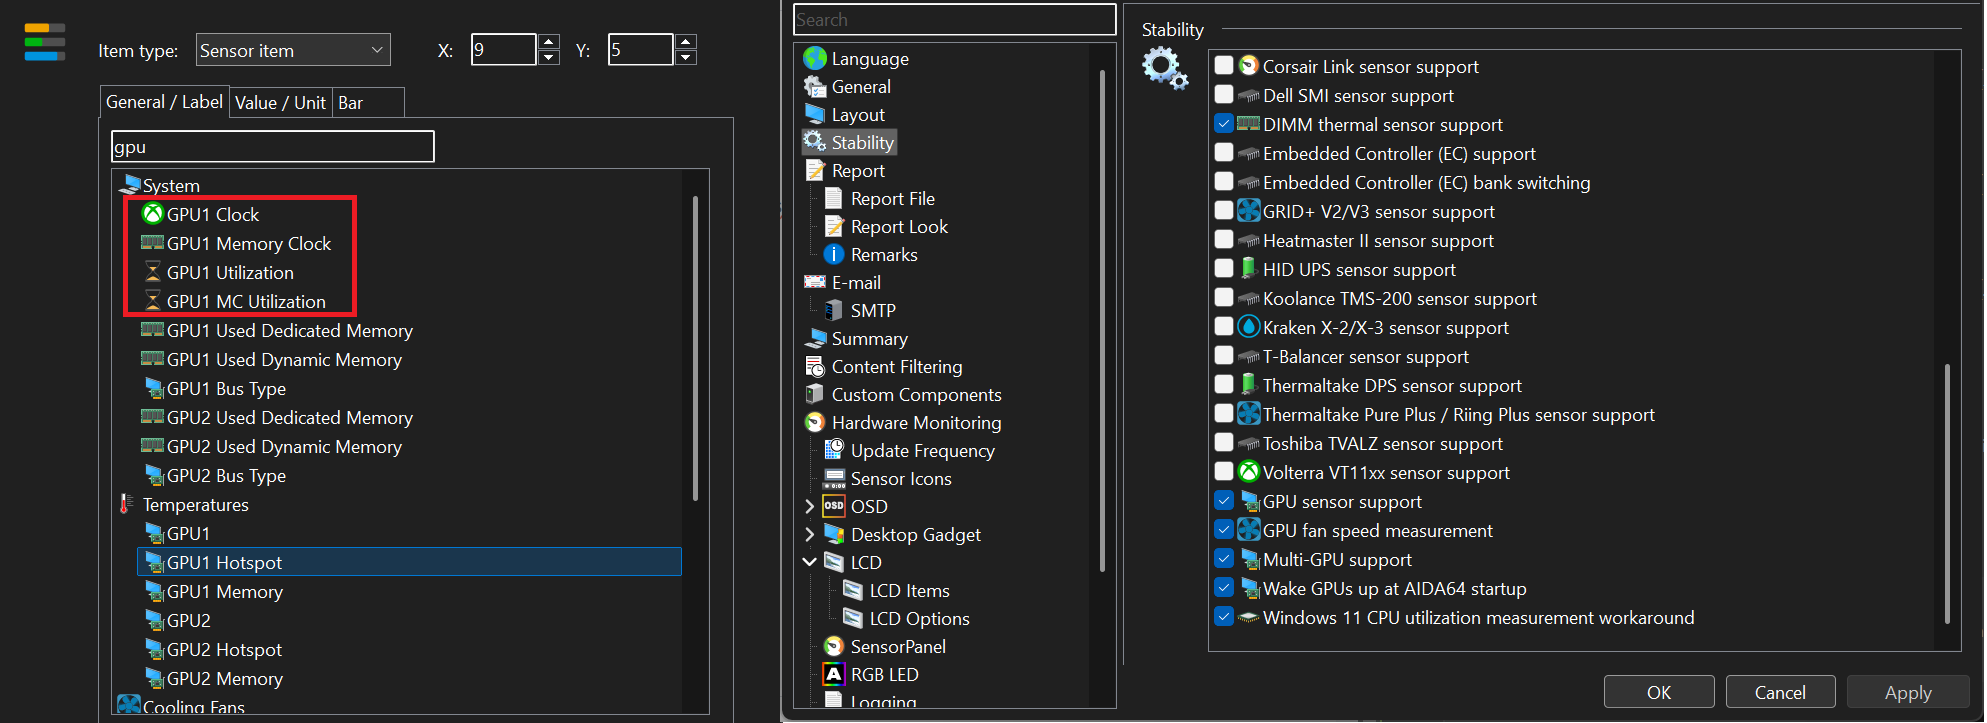Click the X coordinate input field

[x=504, y=50]
